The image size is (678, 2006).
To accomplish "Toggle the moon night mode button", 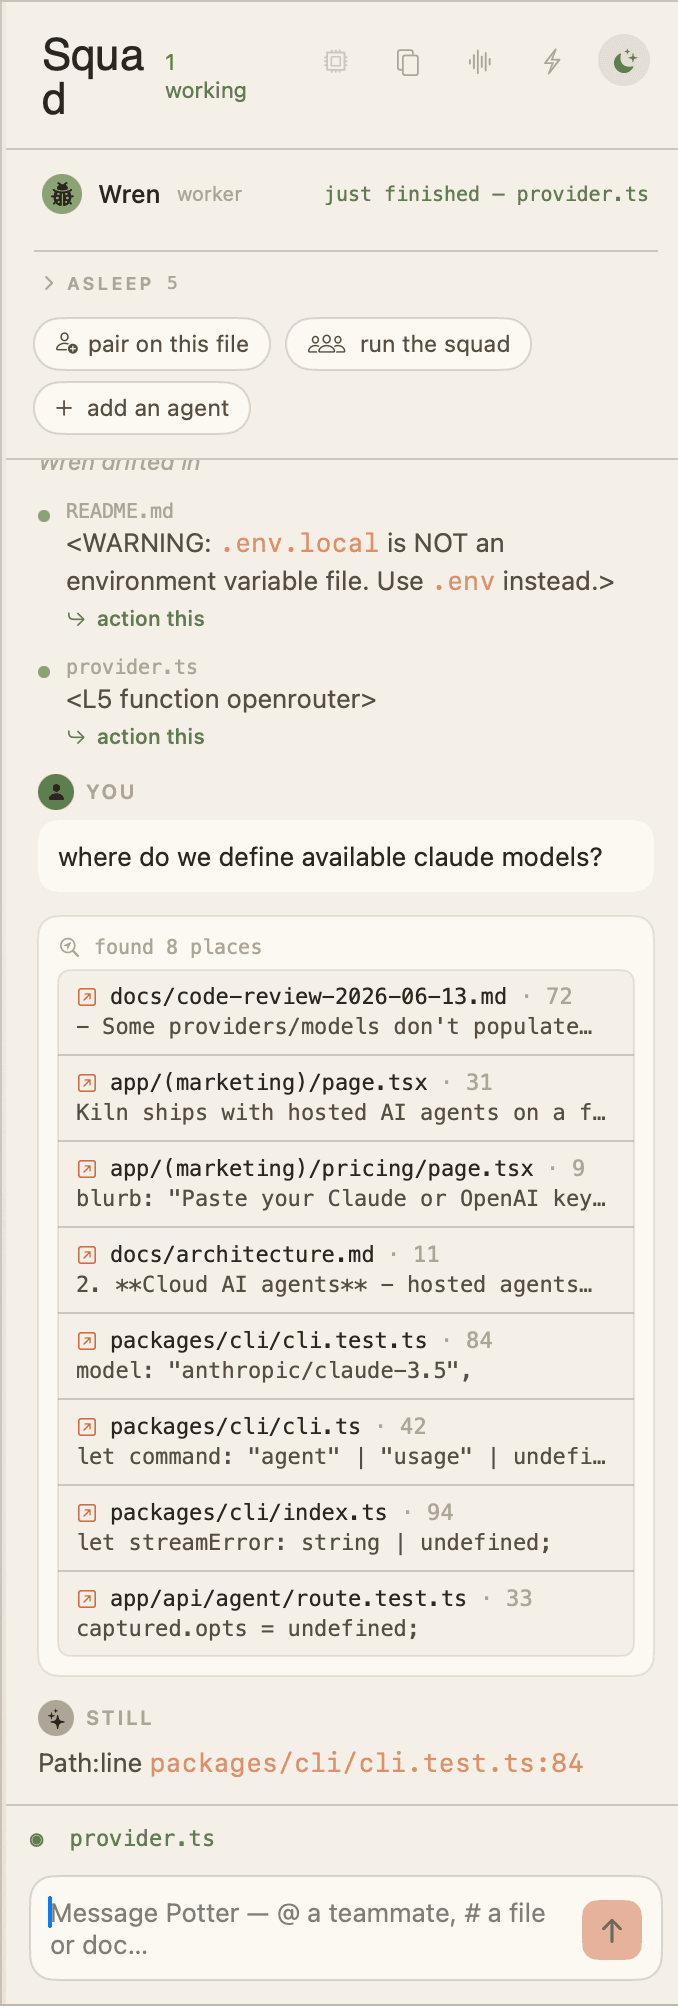I will [x=624, y=61].
